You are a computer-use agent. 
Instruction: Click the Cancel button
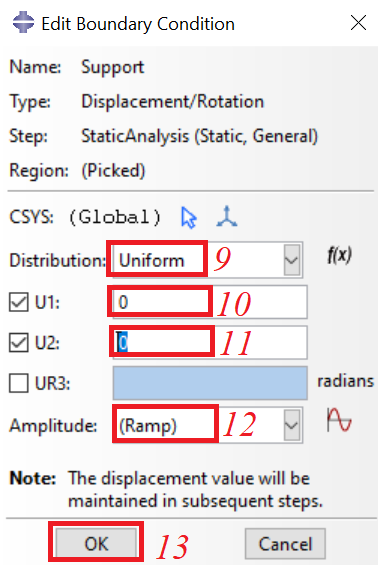(285, 543)
